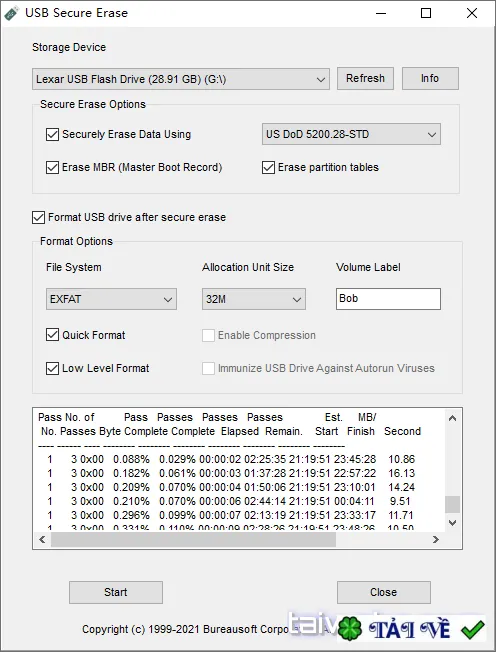496x652 pixels.
Task: Toggle the Quick Format checkbox
Action: point(52,335)
